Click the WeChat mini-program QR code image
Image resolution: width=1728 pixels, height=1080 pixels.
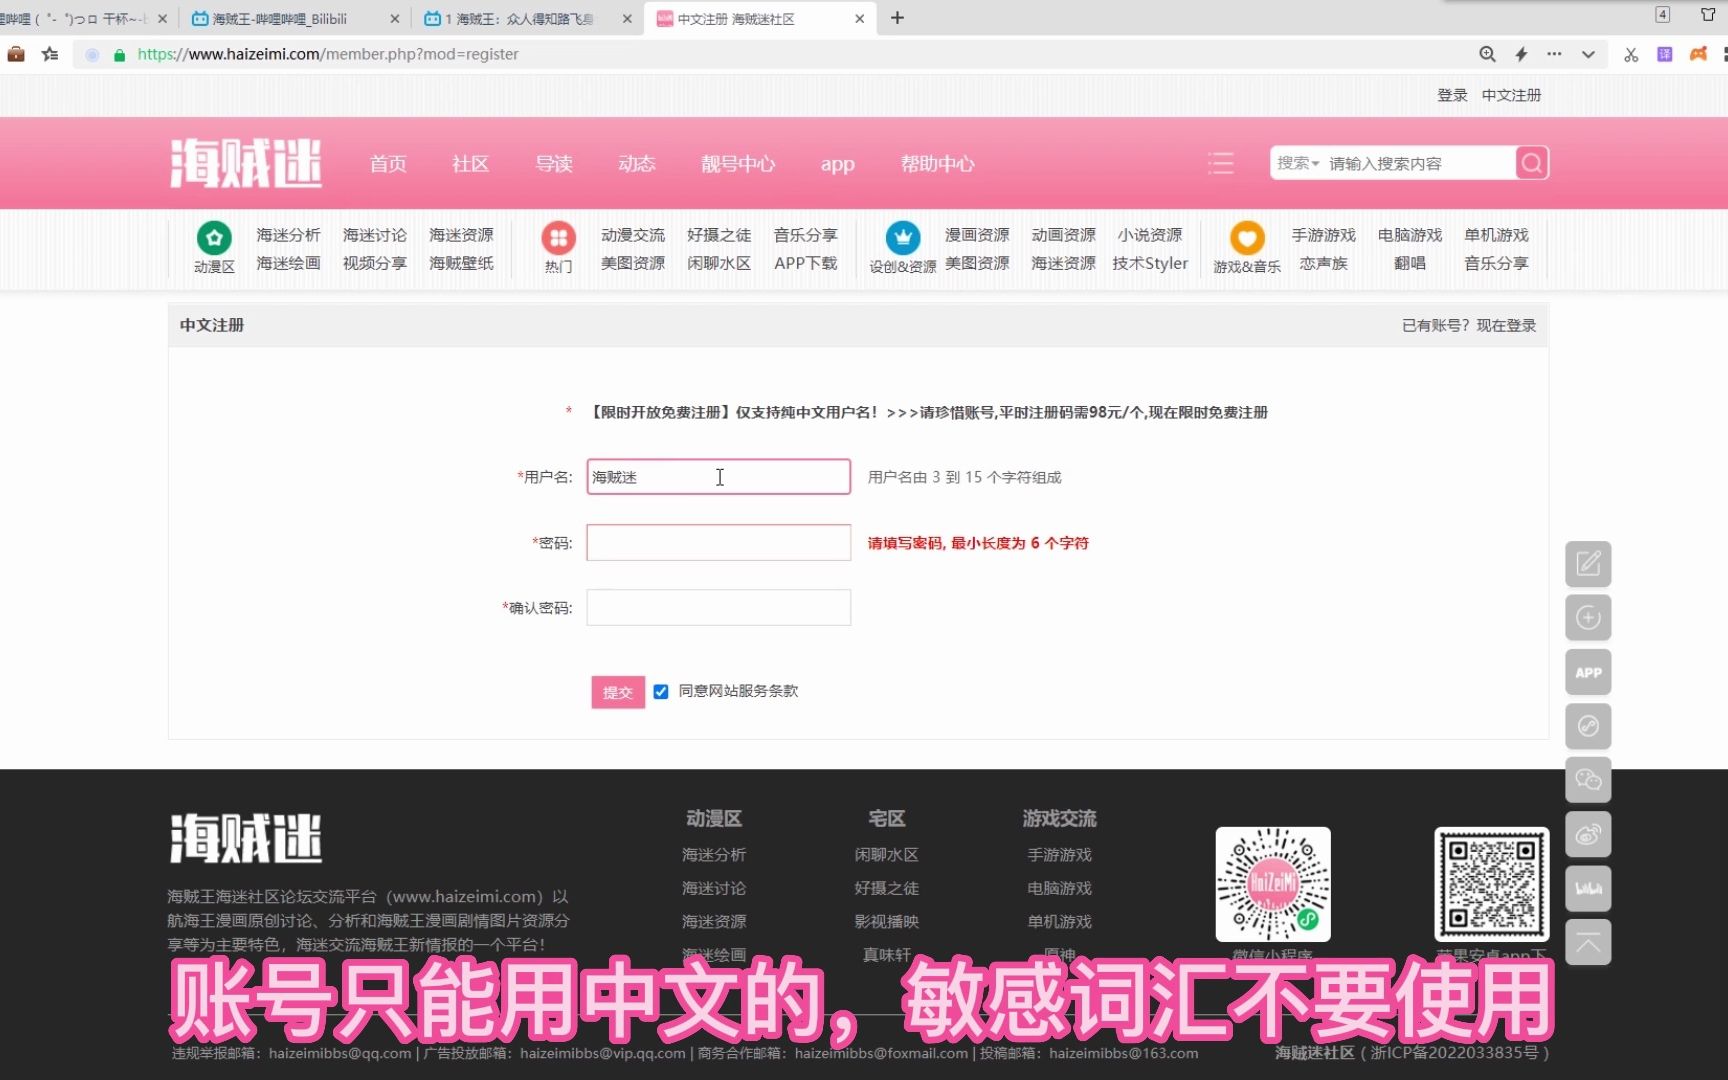coord(1273,884)
